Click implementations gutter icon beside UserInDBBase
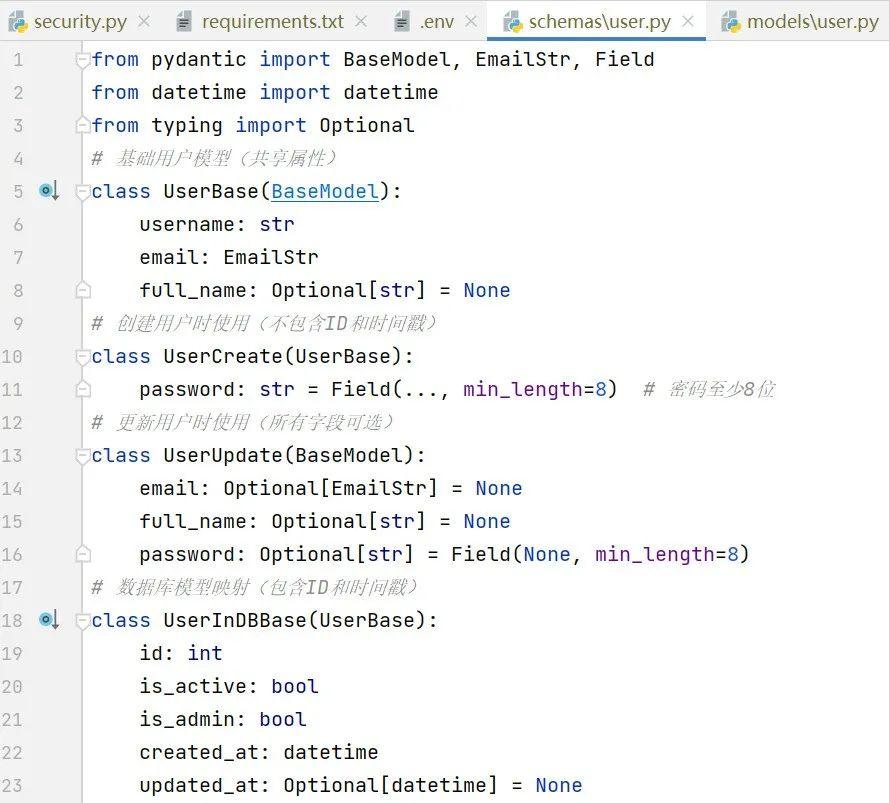The image size is (889, 803). click(48, 620)
